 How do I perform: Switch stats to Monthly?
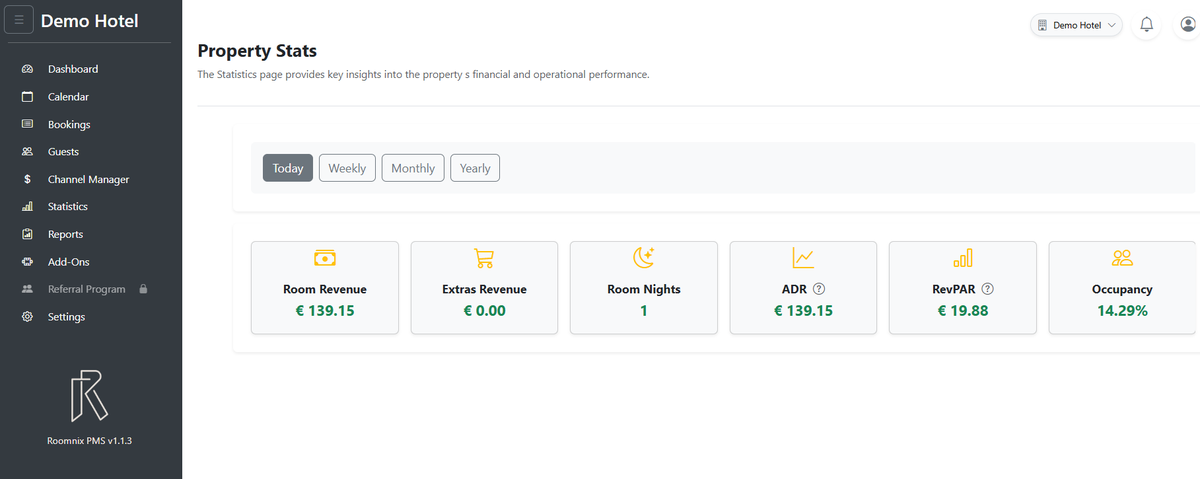(x=413, y=168)
